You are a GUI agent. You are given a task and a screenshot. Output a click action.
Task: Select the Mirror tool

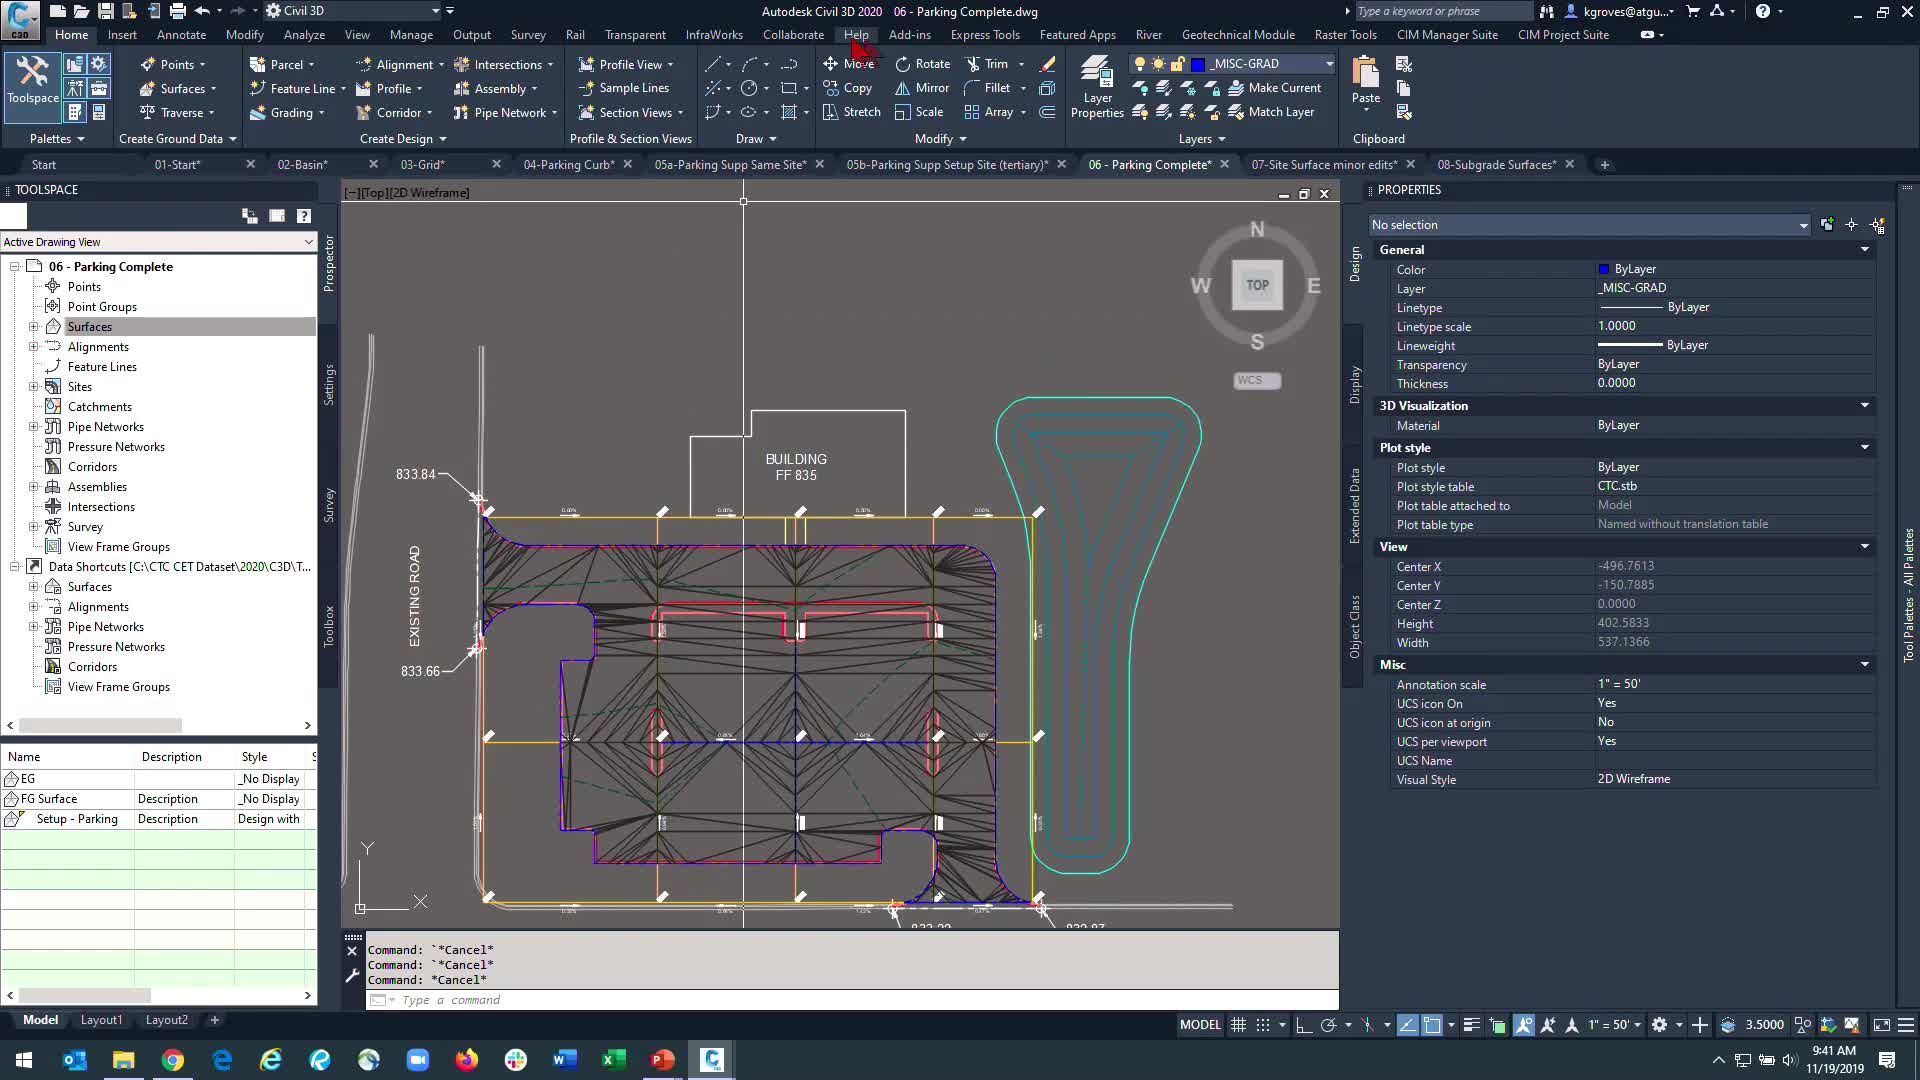click(x=922, y=88)
